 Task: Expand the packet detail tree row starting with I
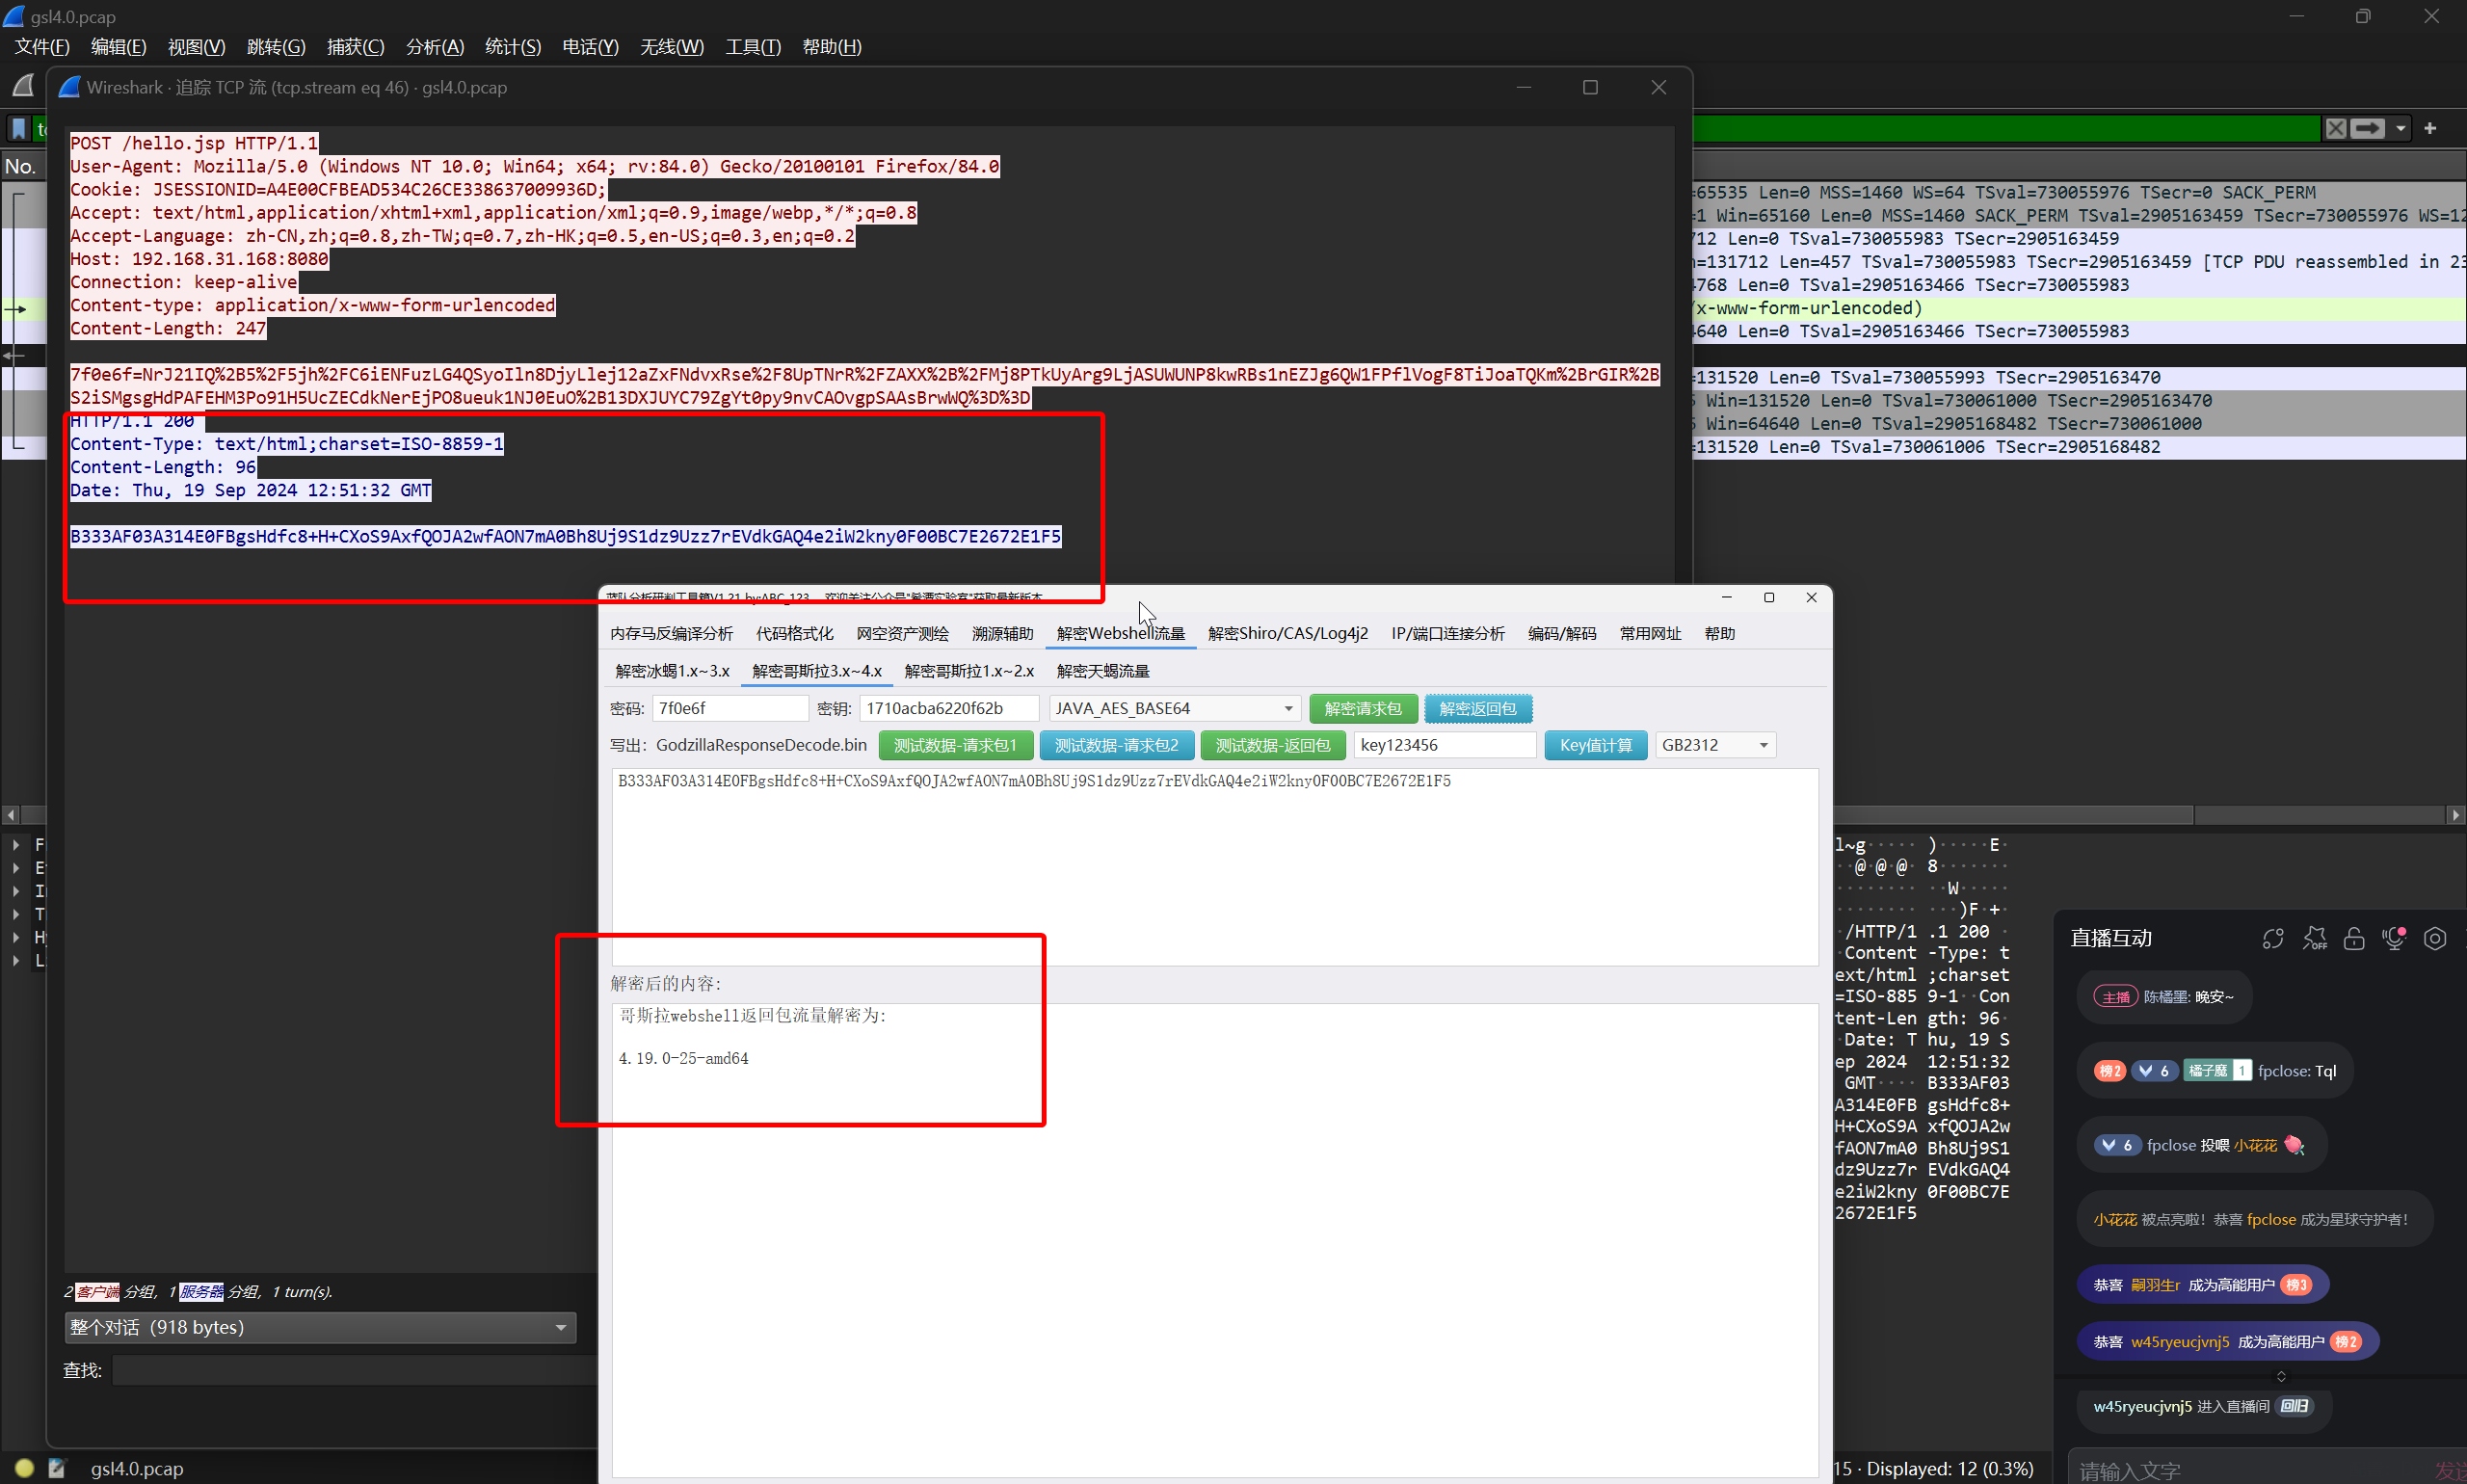16,891
